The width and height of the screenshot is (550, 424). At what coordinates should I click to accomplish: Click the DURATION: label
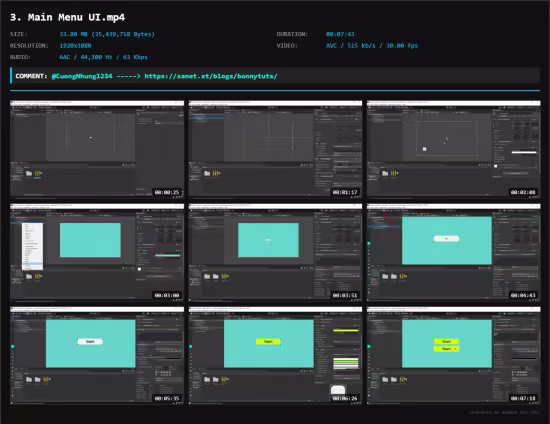[292, 34]
